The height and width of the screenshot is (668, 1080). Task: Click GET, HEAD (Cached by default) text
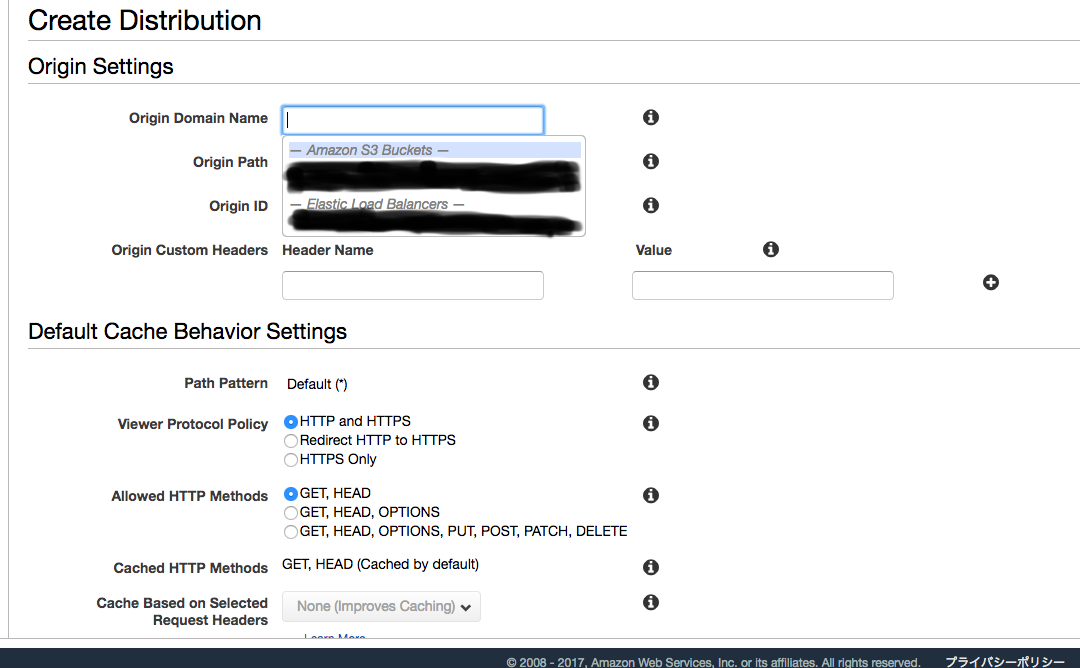tap(380, 565)
